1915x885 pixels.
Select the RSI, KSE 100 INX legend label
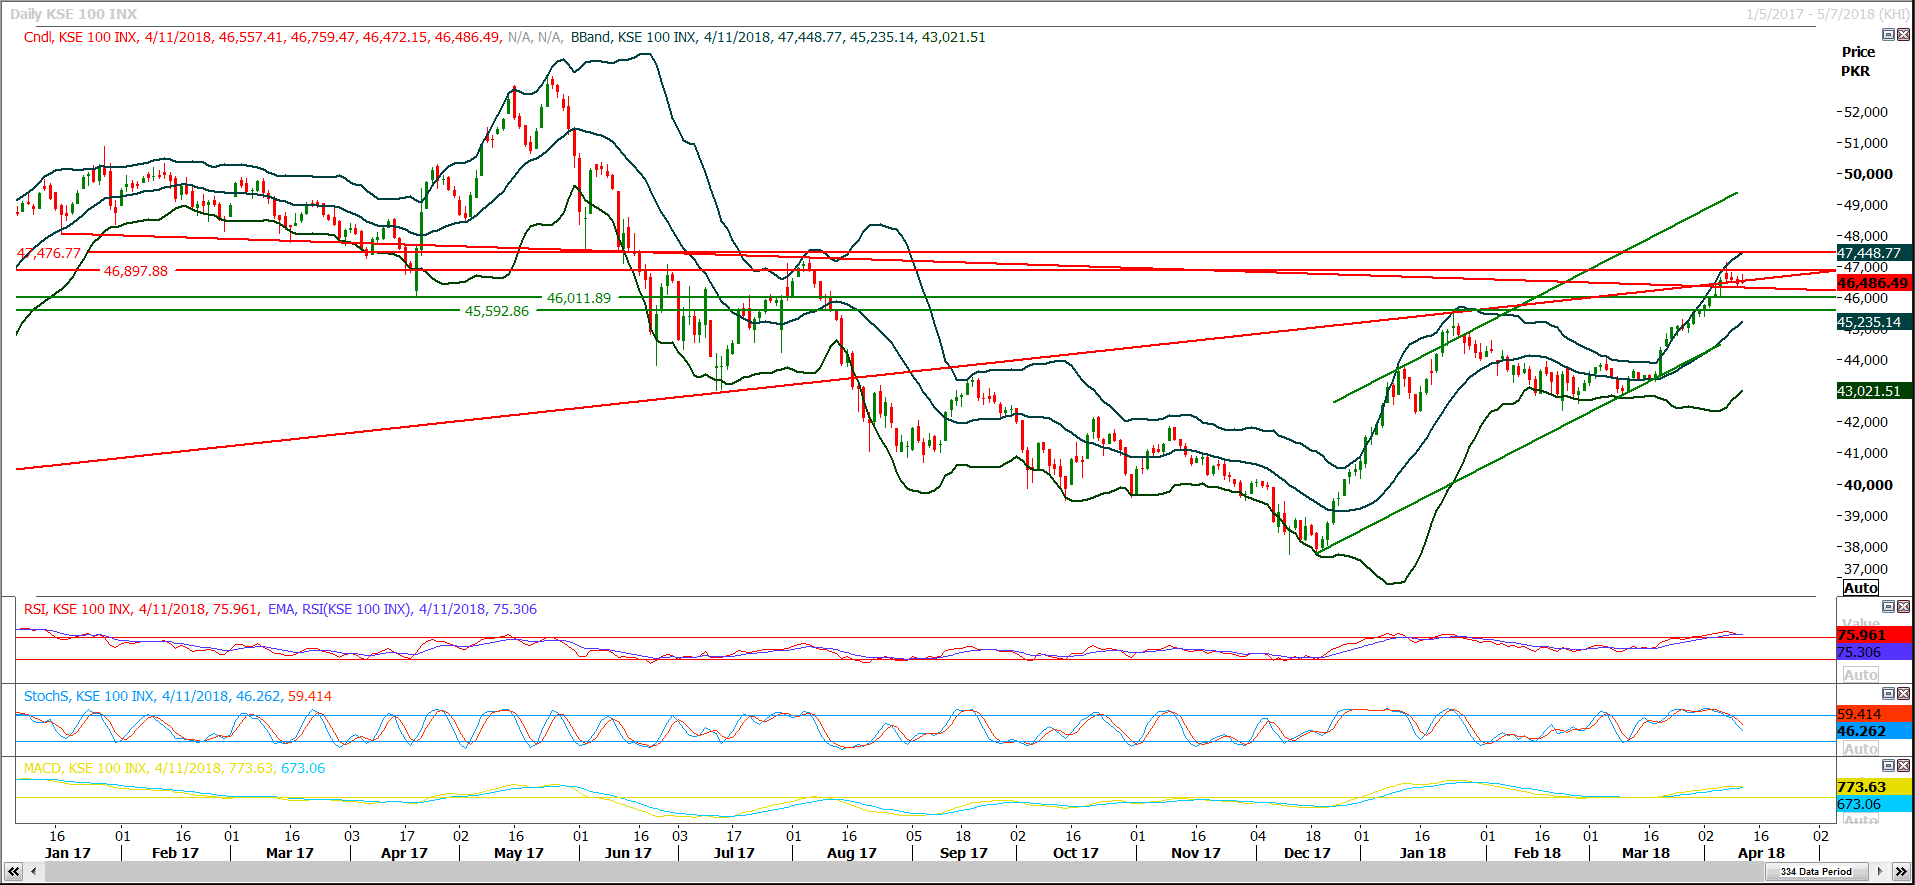pos(77,609)
